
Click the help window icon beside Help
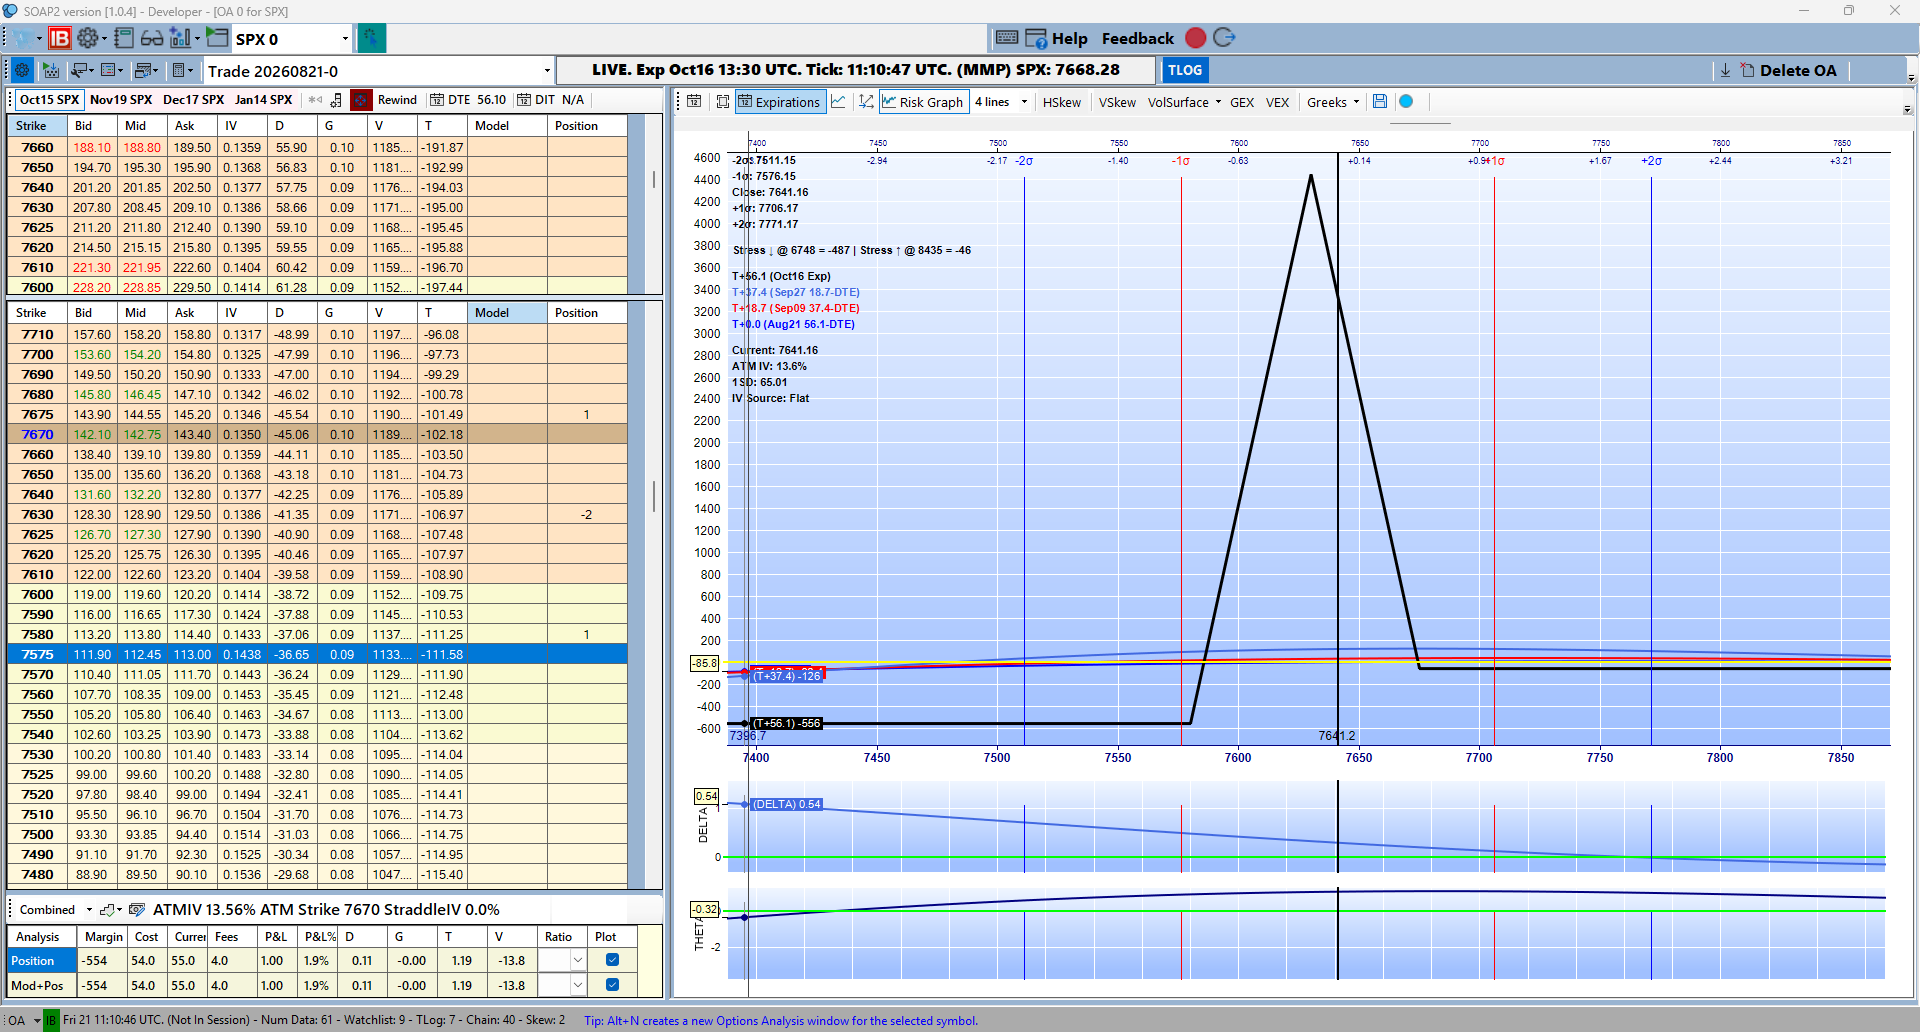(1036, 38)
